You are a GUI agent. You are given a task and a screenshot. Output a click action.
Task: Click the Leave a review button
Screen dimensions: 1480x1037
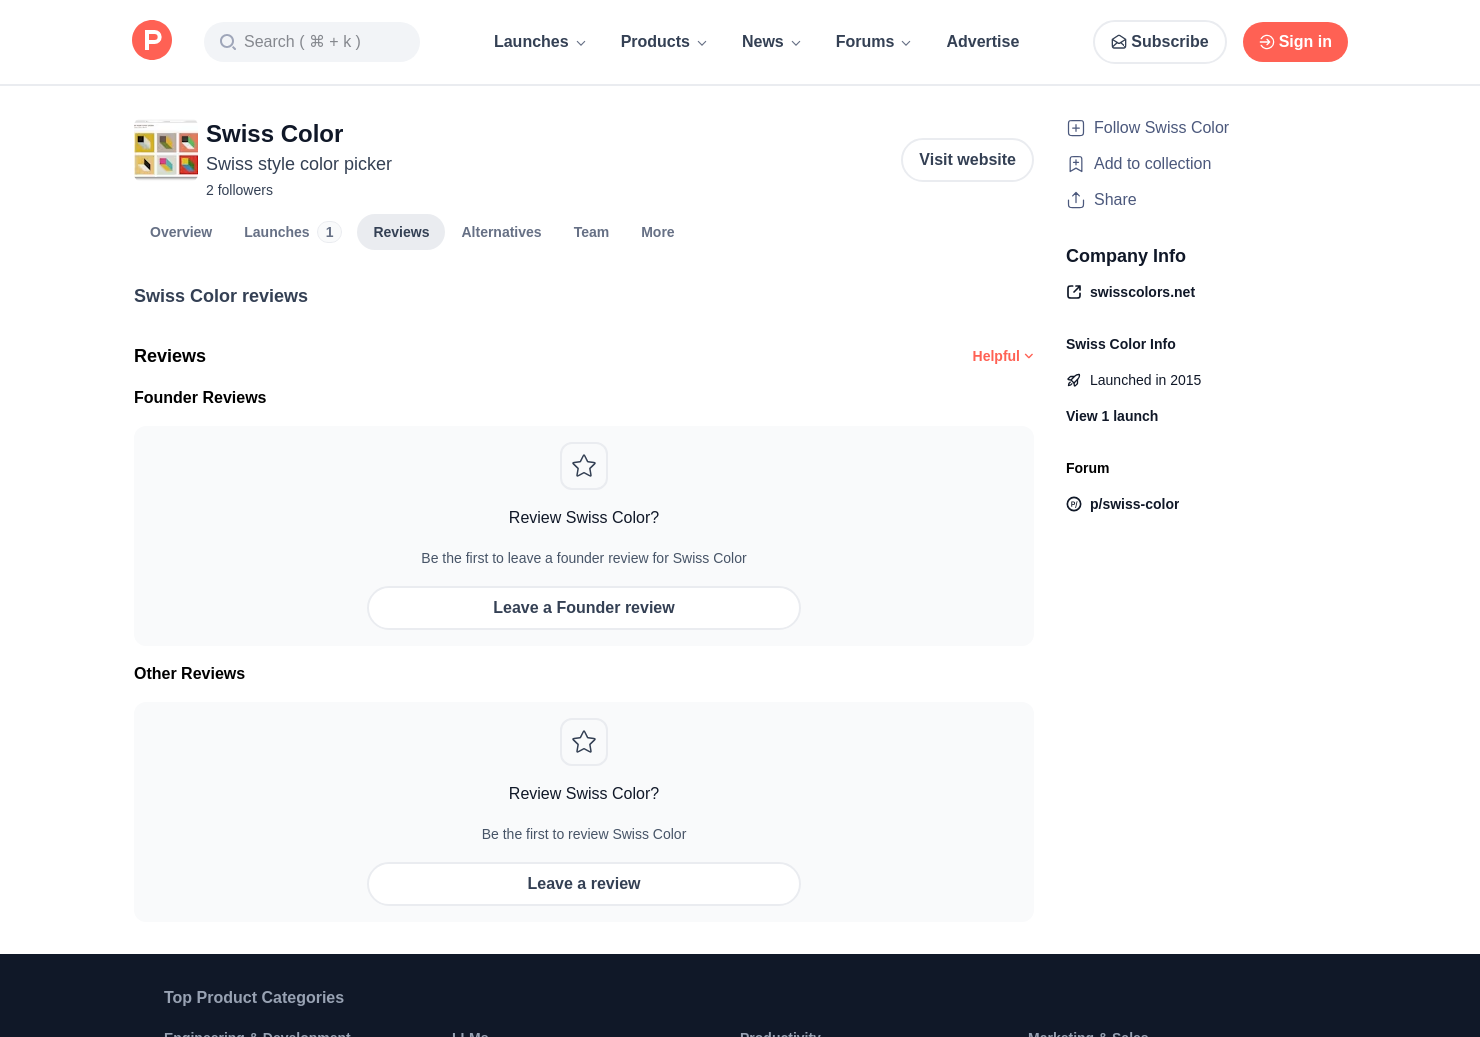point(584,884)
